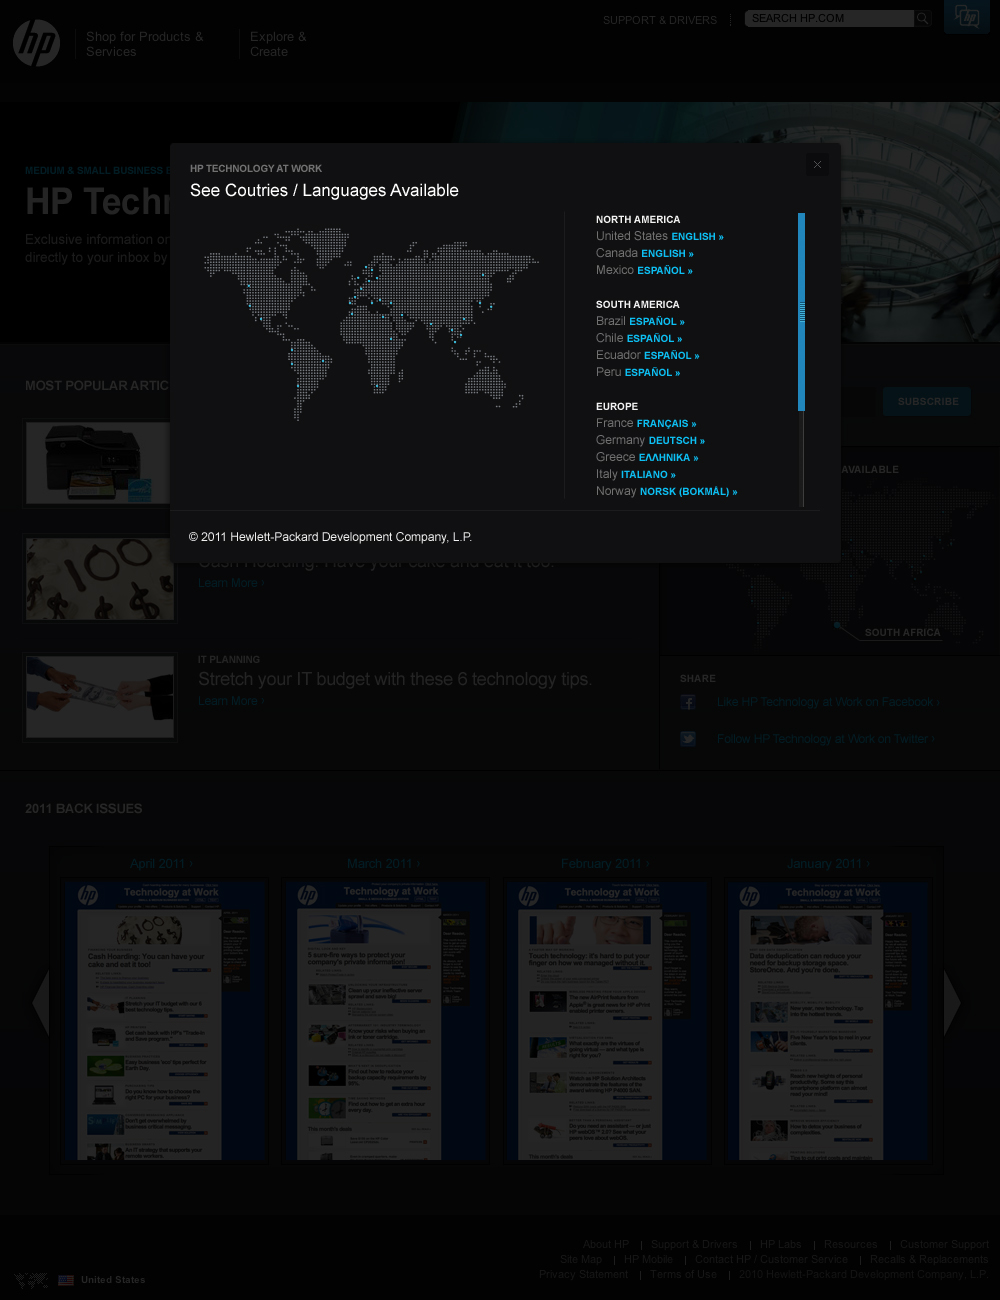The height and width of the screenshot is (1300, 1000).
Task: Open the Explore & Create menu
Action: click(x=278, y=44)
